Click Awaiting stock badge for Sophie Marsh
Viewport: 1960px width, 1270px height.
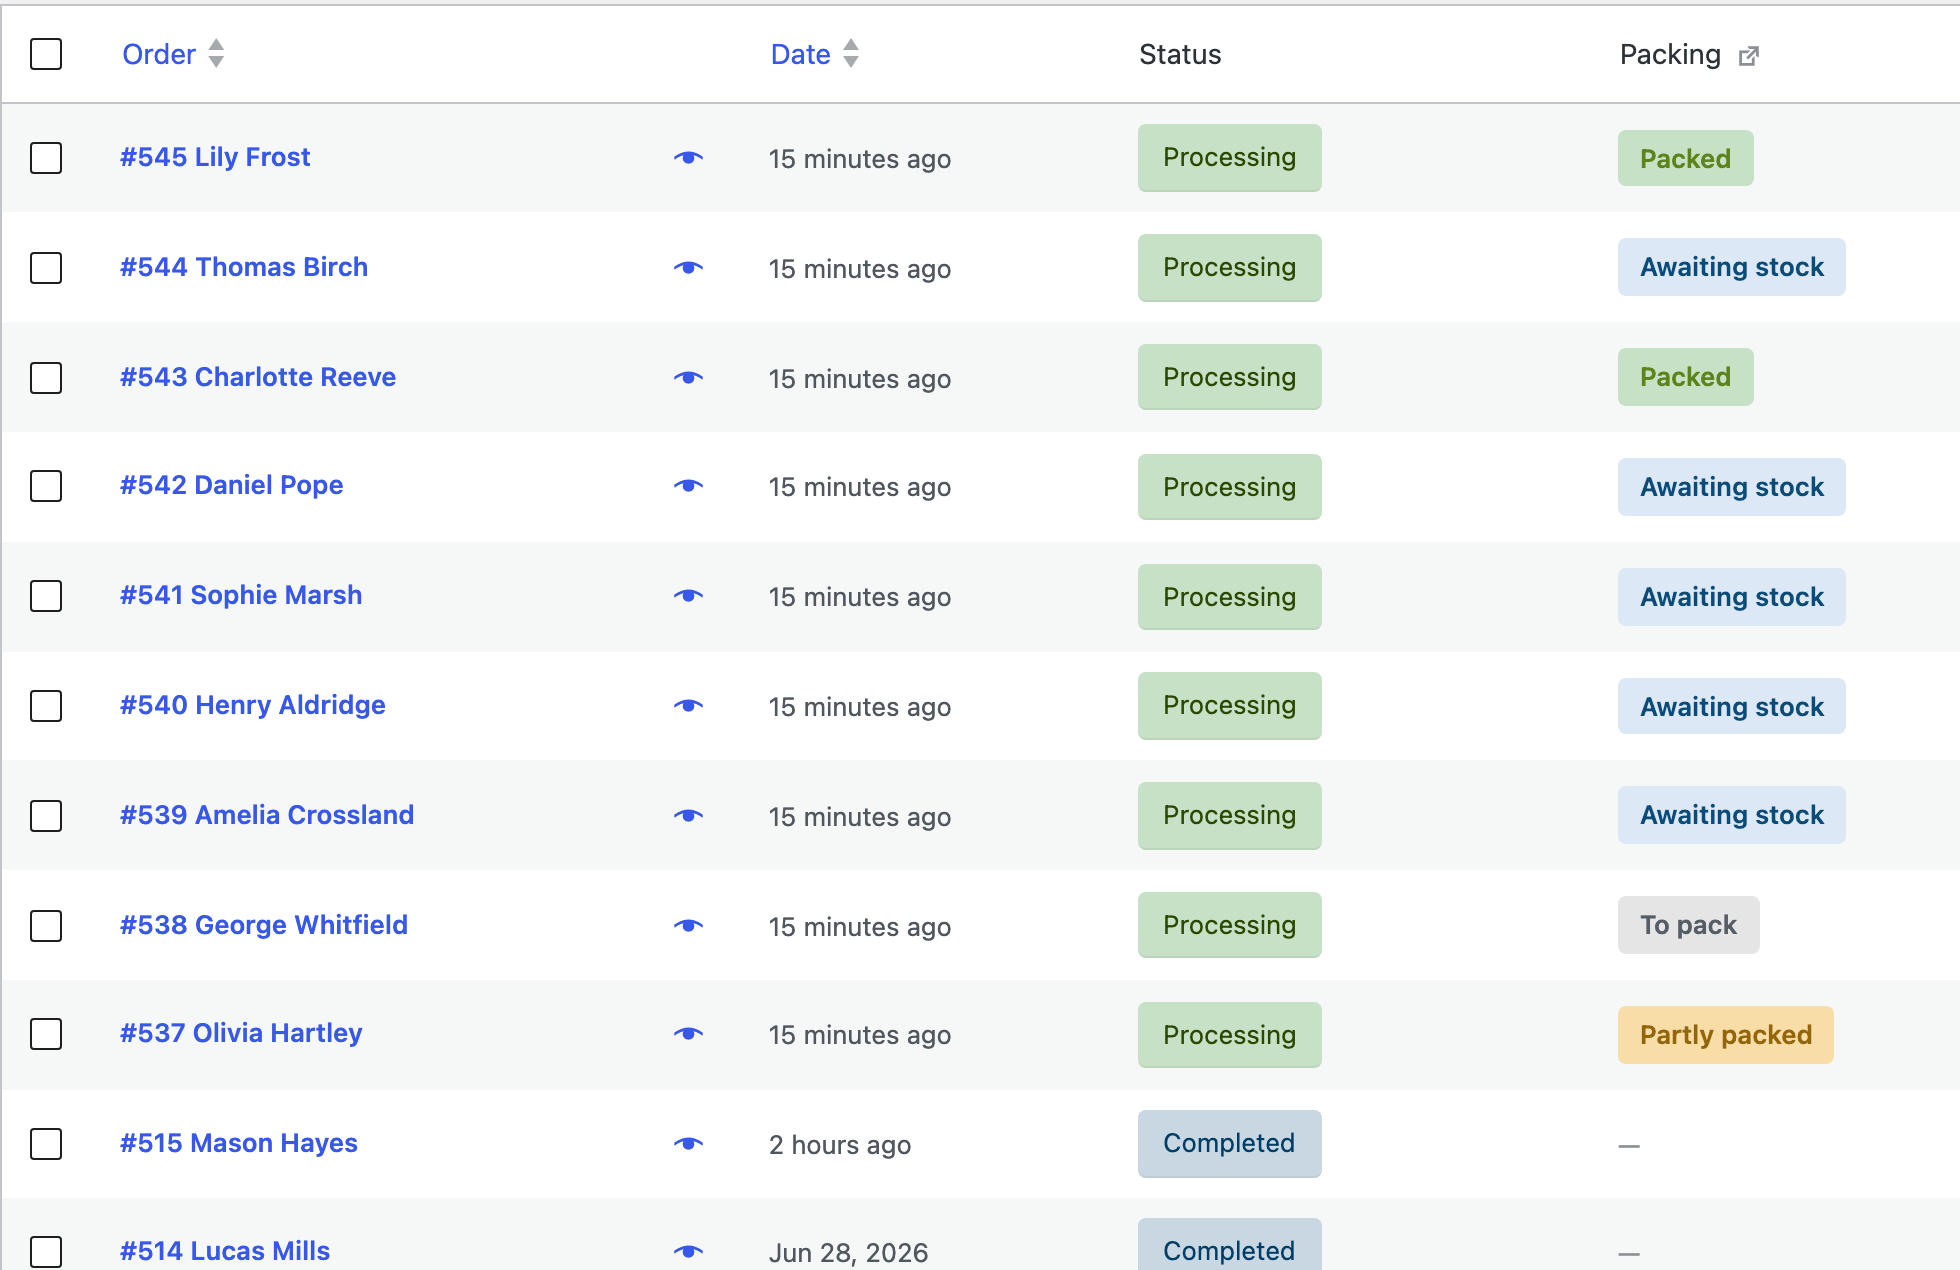click(1731, 597)
